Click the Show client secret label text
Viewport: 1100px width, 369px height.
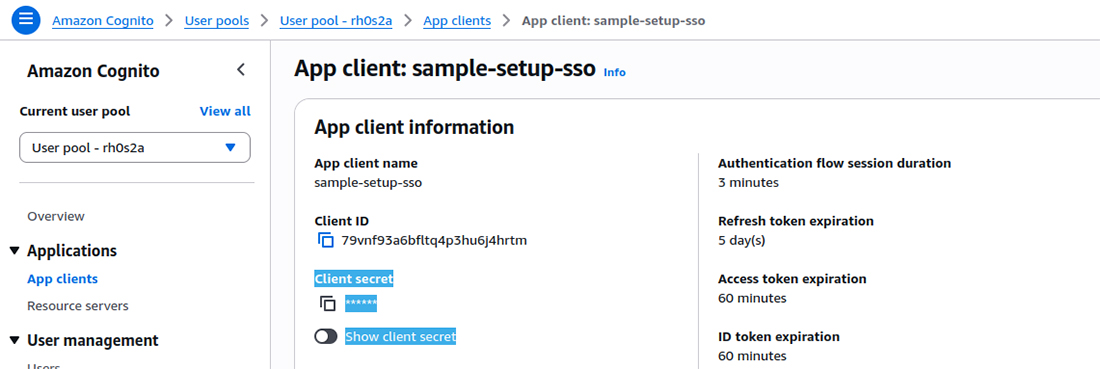click(401, 337)
